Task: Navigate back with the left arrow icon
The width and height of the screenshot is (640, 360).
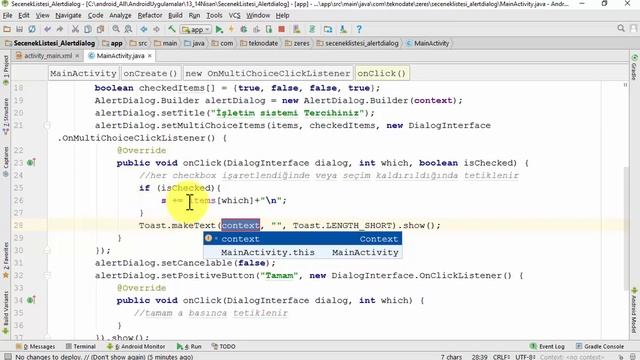Action: pyautogui.click(x=144, y=29)
